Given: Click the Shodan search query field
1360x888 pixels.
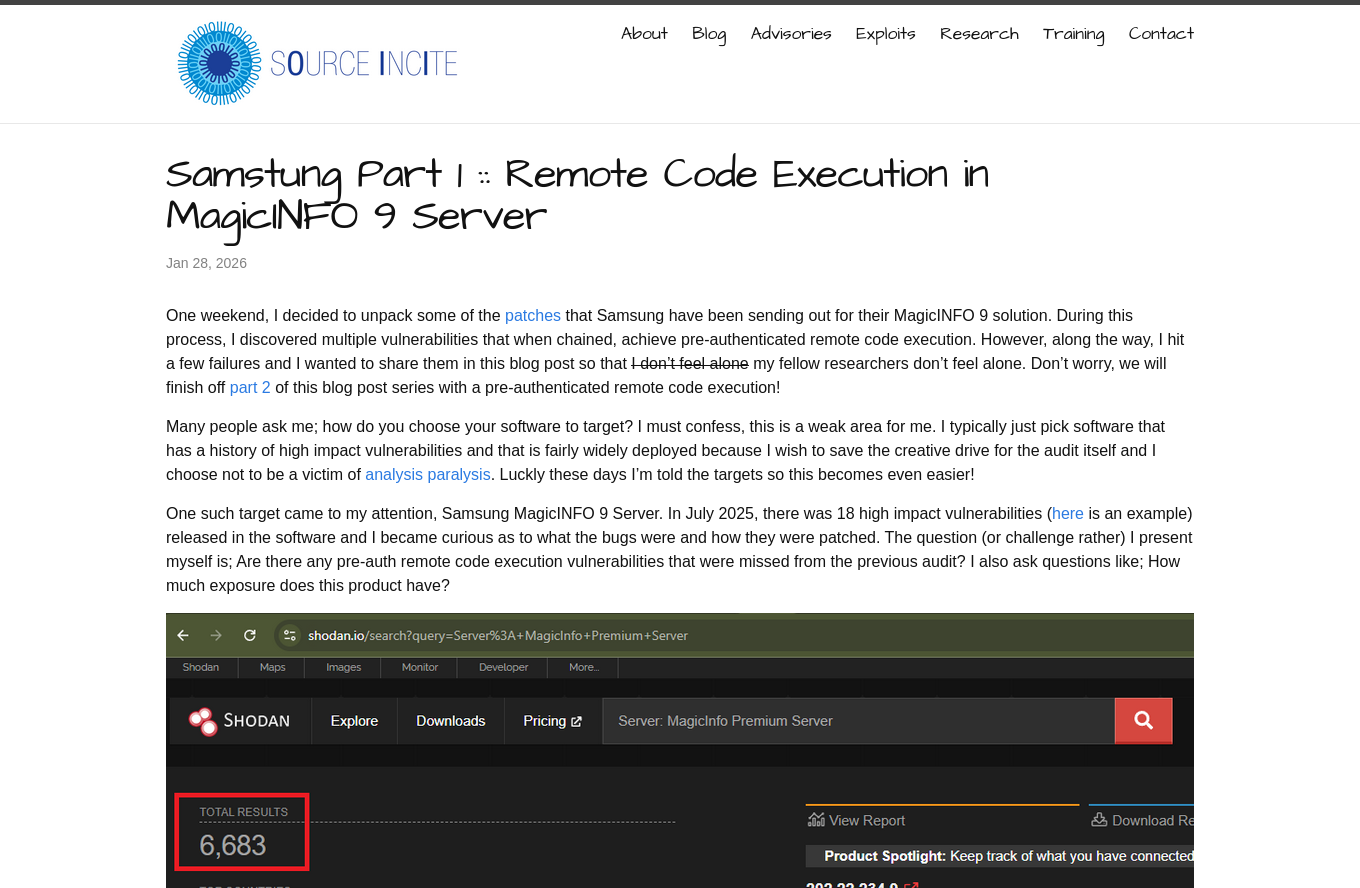Looking at the screenshot, I should coord(857,721).
